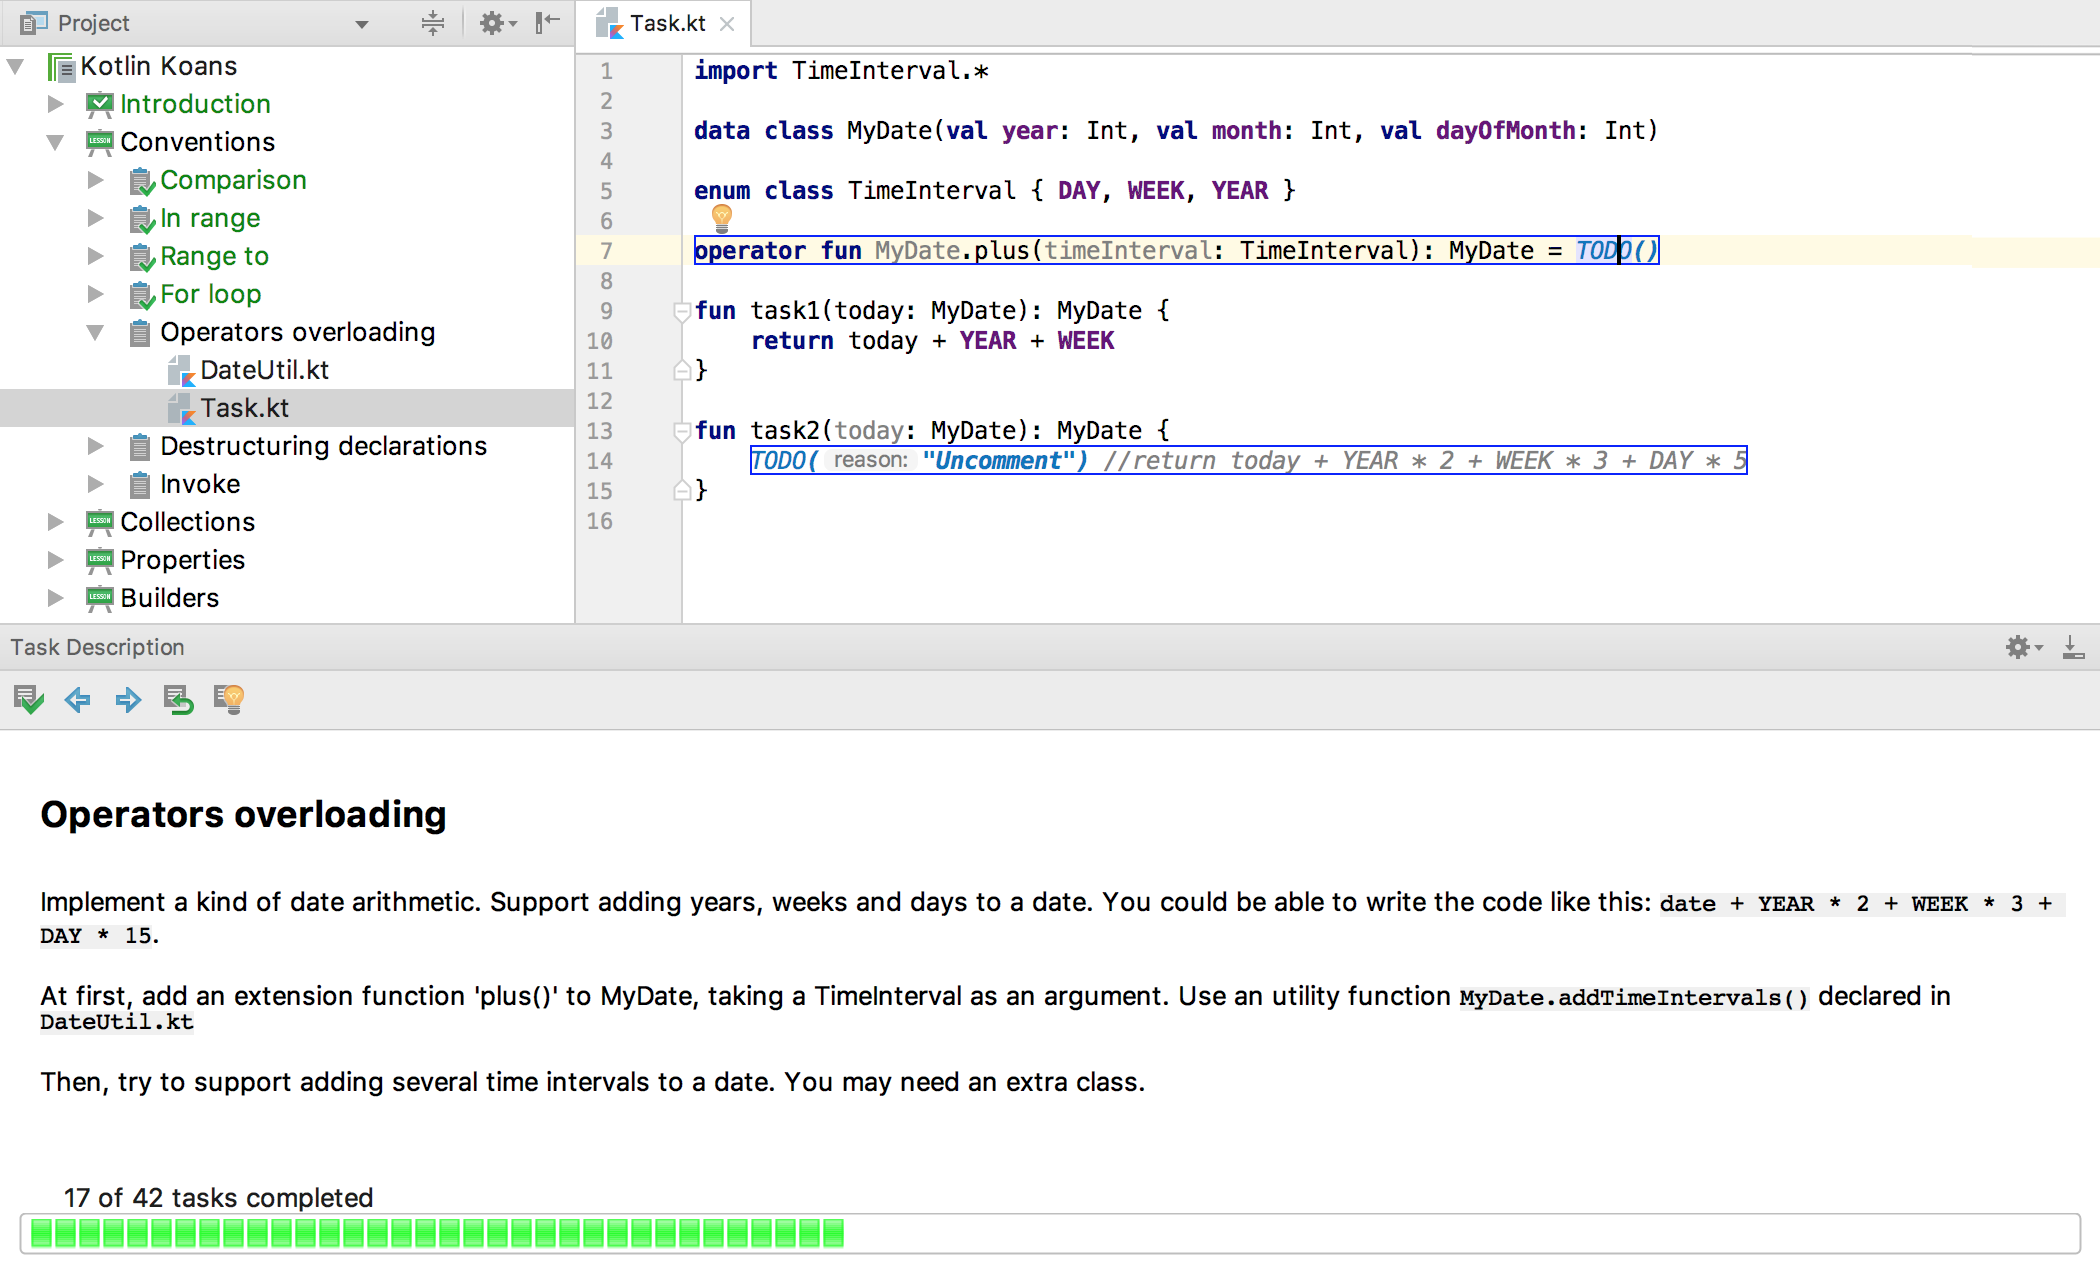The image size is (2100, 1281).
Task: Go to previous task arrow
Action: click(x=78, y=699)
